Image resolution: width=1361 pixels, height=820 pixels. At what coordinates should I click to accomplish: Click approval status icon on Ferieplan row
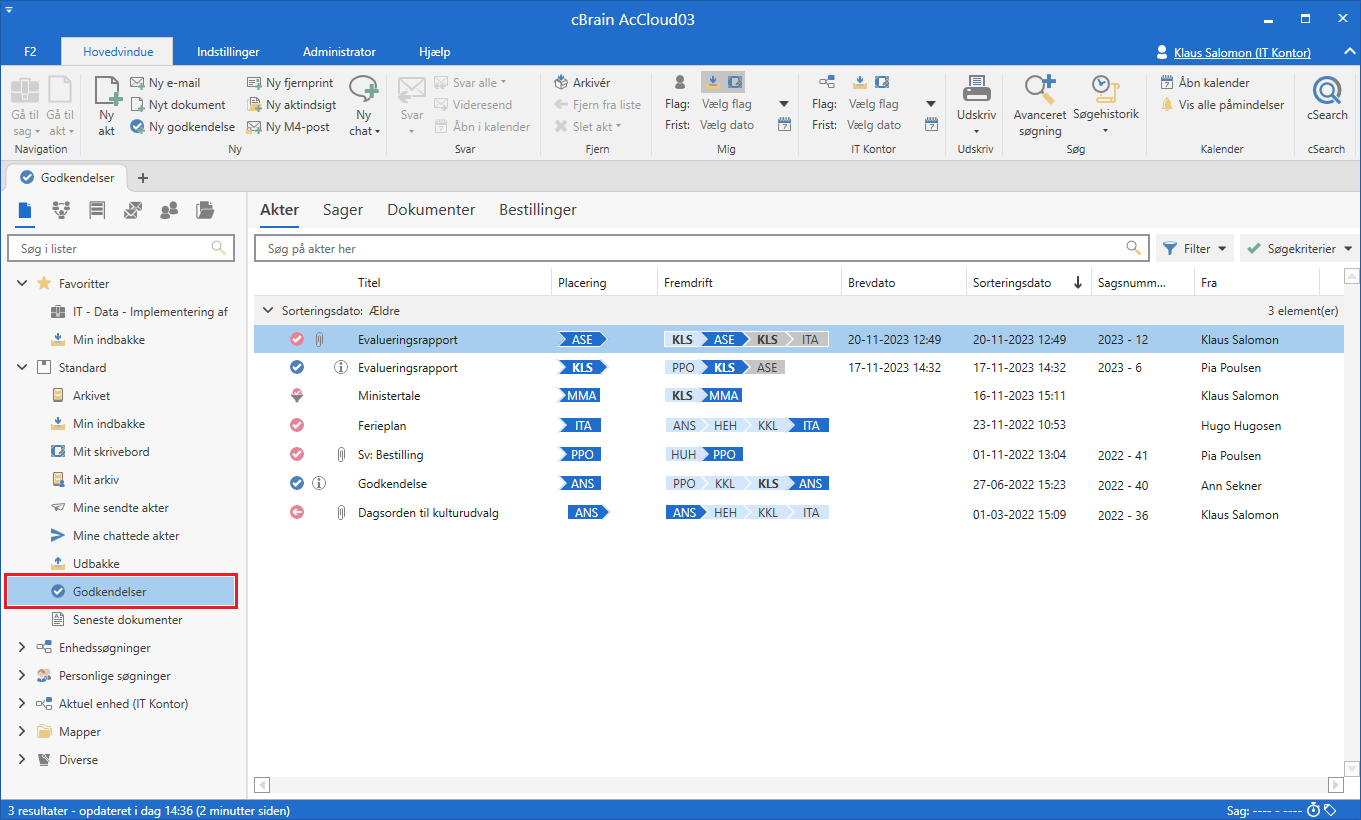297,426
